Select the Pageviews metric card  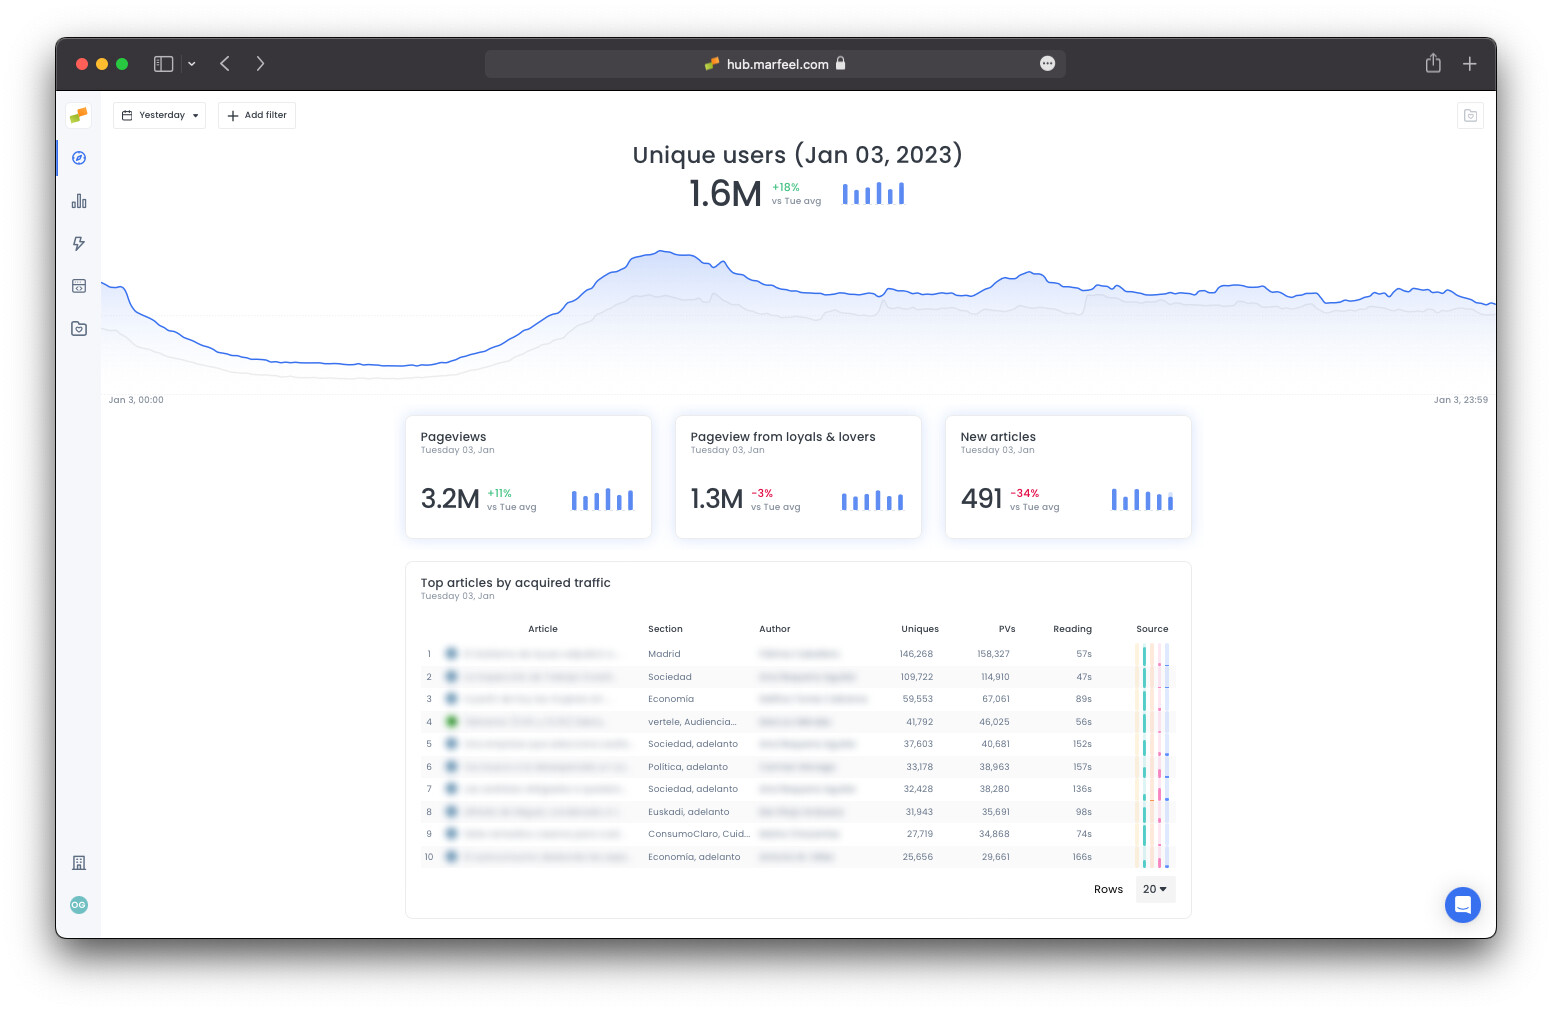[528, 477]
